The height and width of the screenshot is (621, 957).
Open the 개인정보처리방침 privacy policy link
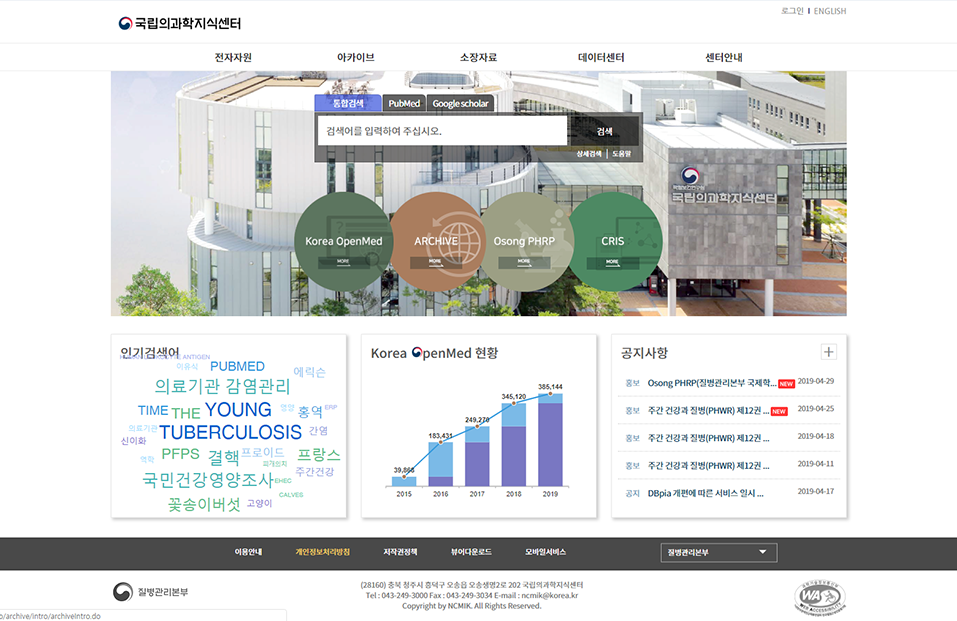tap(323, 552)
